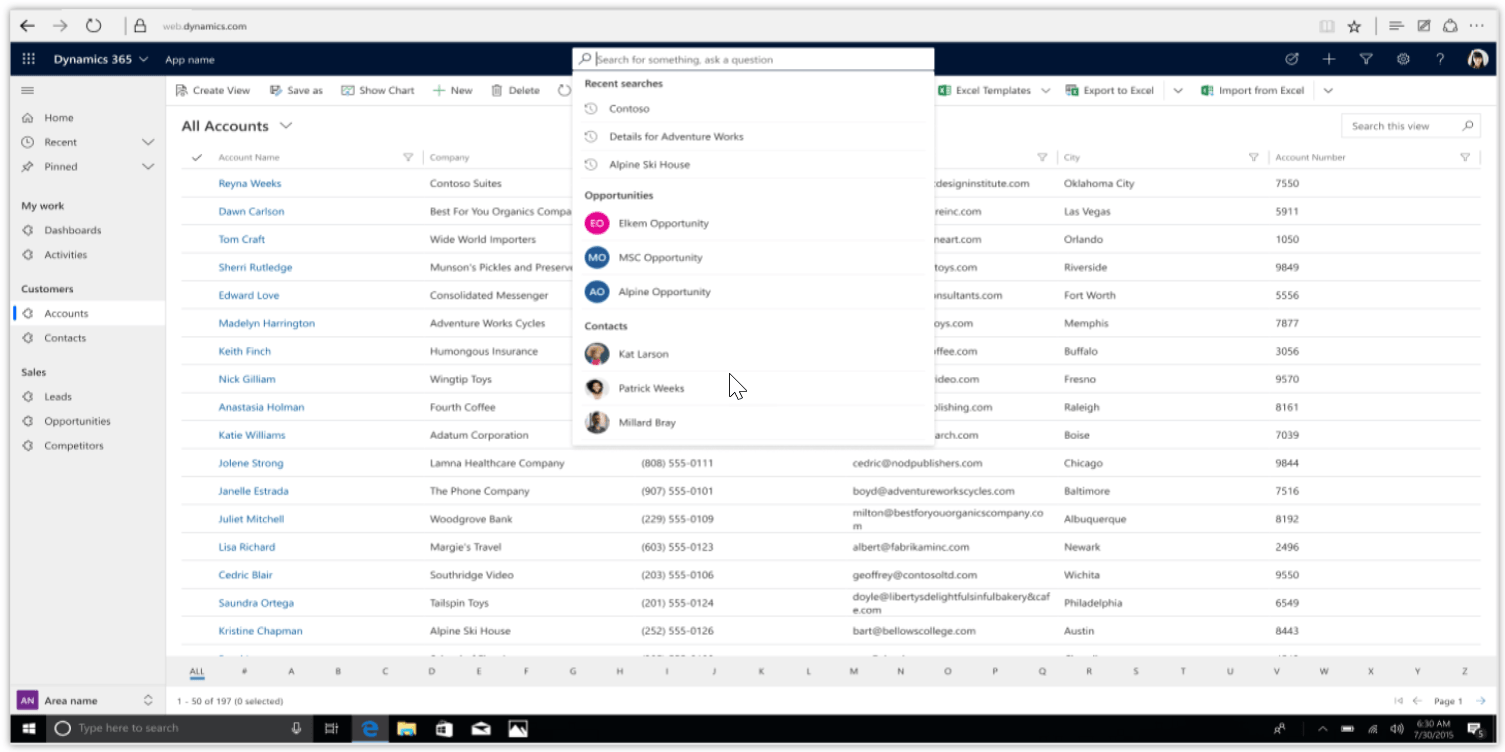Expand the Recent section chevron
The height and width of the screenshot is (752, 1505).
148,142
